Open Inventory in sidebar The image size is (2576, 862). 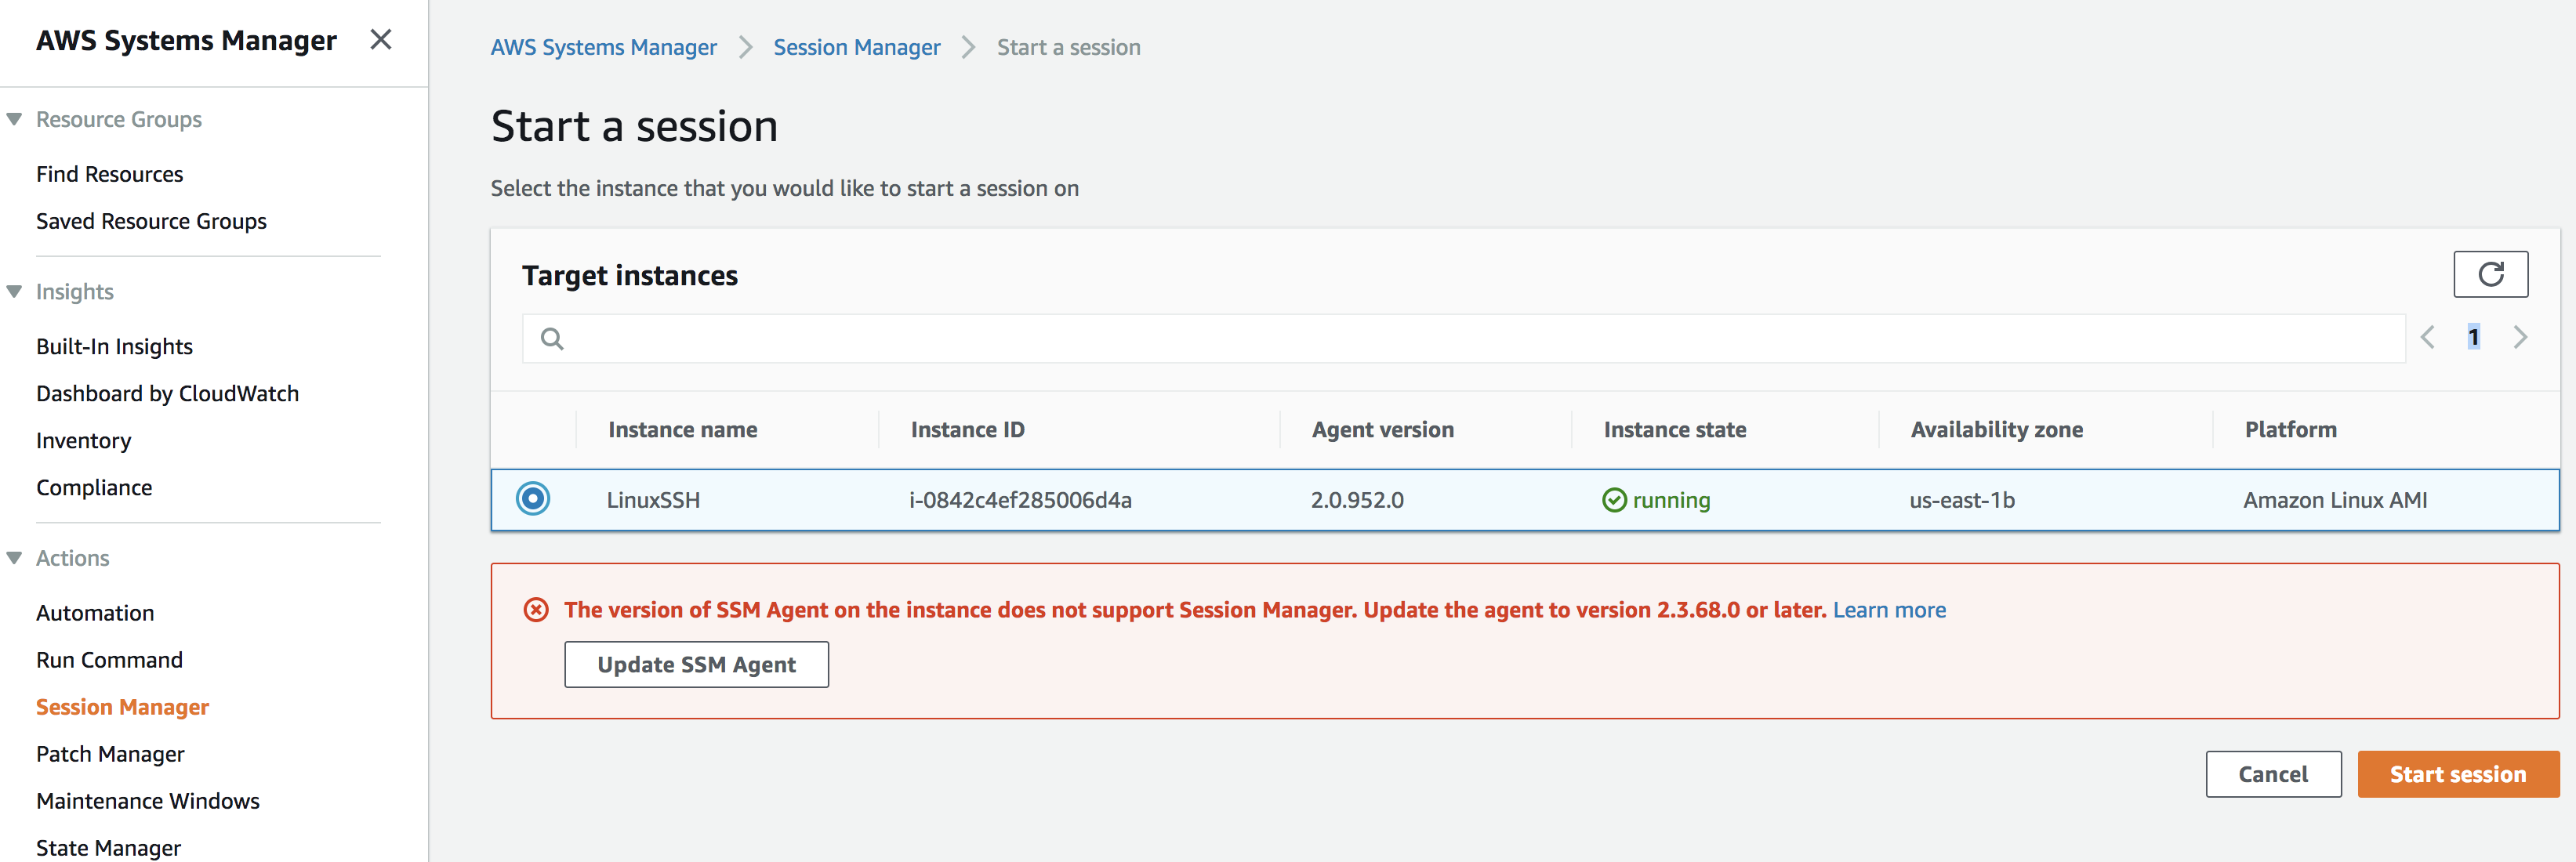click(x=83, y=441)
